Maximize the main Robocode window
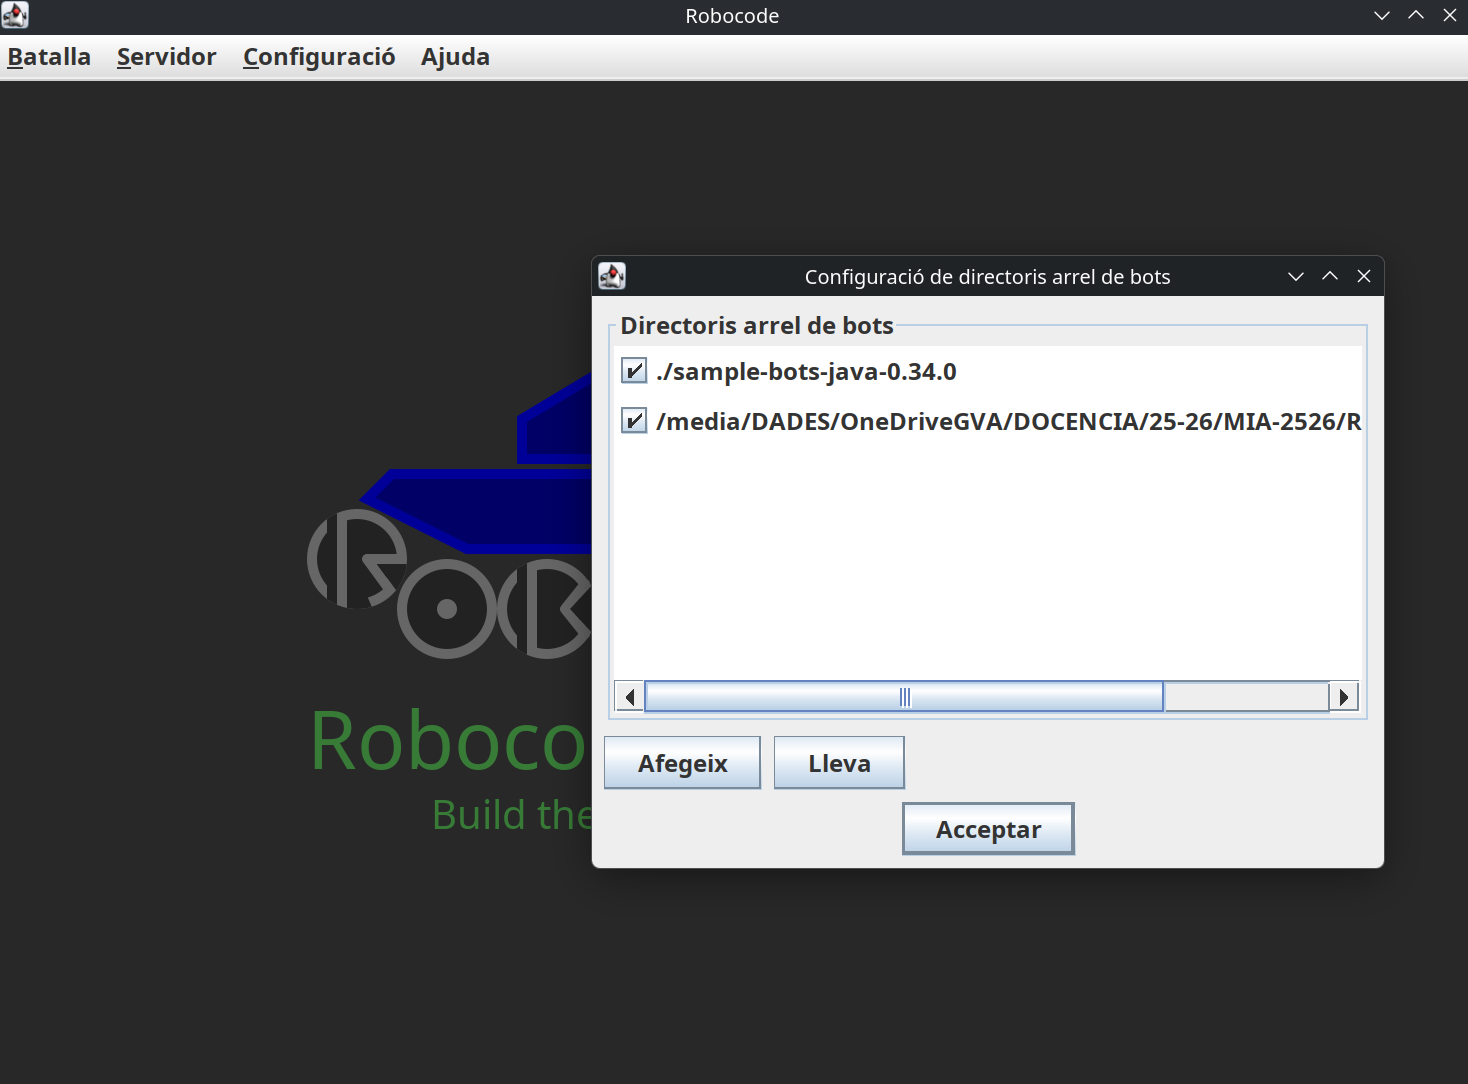The image size is (1468, 1084). [x=1416, y=15]
